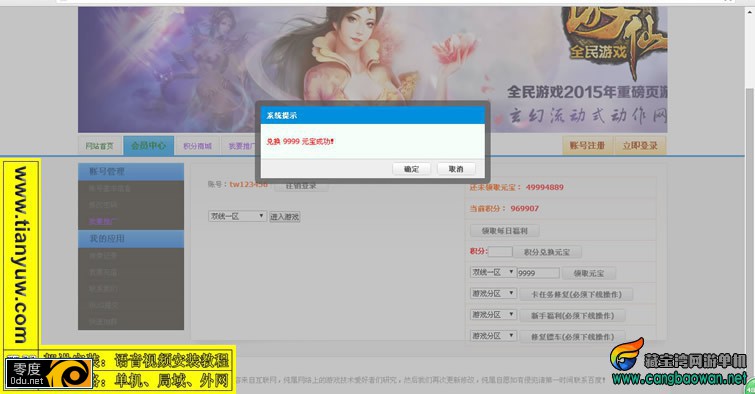Viewport: 755px width, 394px height.
Task: Select the 账号管理 sidebar header
Action: [x=131, y=171]
